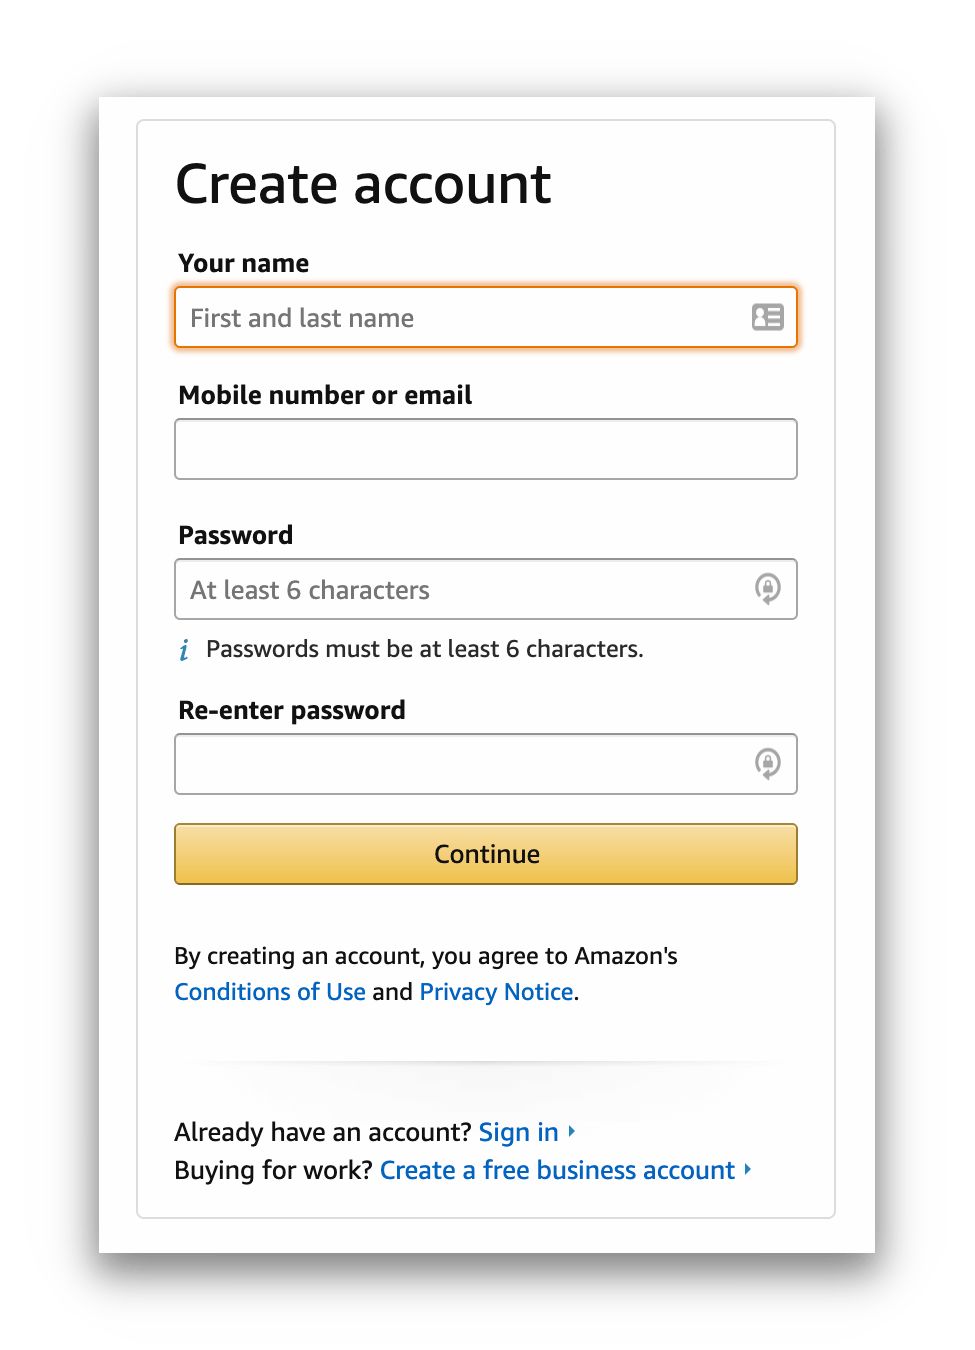Expand the arrow after business account link
This screenshot has height=1350, width=975.
[x=747, y=1170]
